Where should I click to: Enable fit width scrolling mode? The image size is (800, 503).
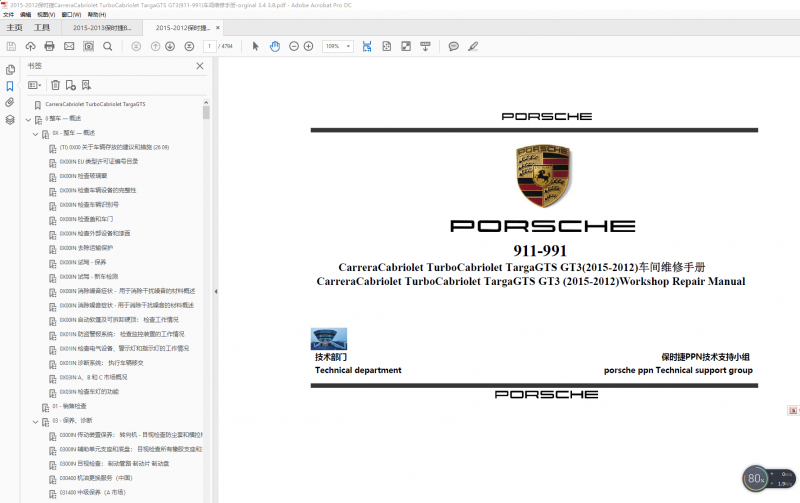367,46
